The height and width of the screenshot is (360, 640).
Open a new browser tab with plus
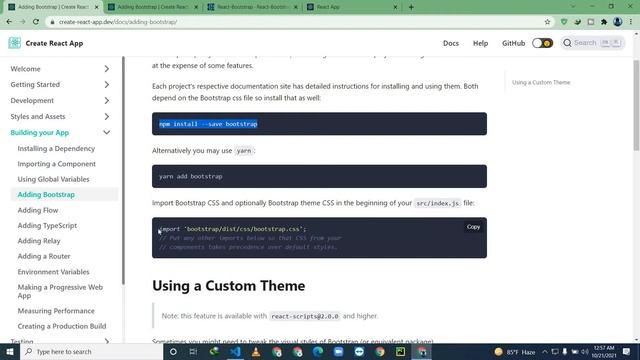(x=411, y=7)
